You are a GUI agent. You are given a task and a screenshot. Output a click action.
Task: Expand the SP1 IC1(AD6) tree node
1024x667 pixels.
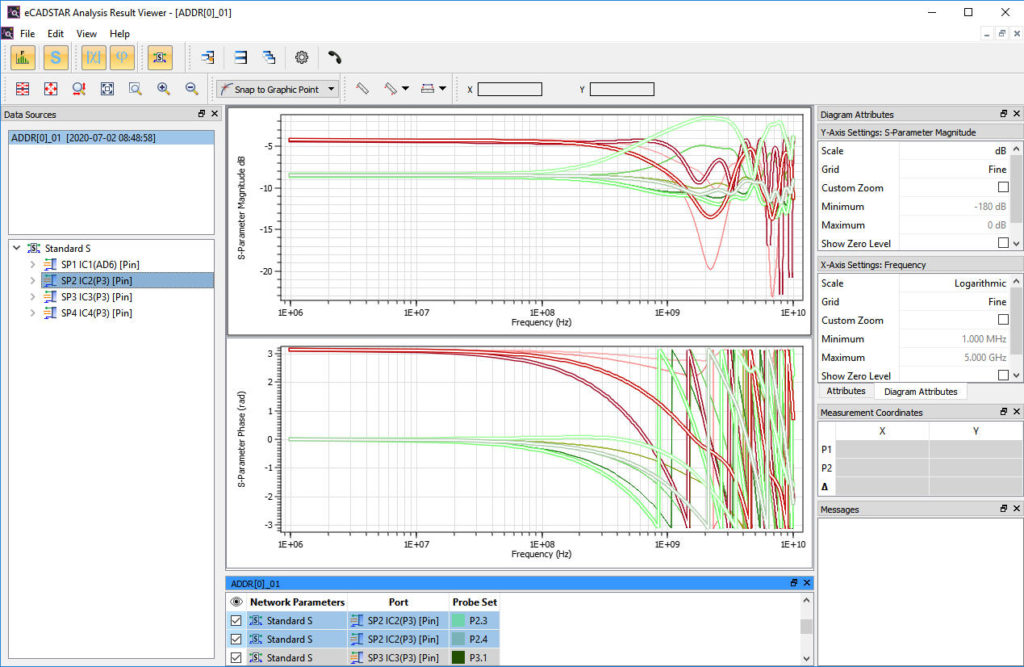pyautogui.click(x=31, y=264)
